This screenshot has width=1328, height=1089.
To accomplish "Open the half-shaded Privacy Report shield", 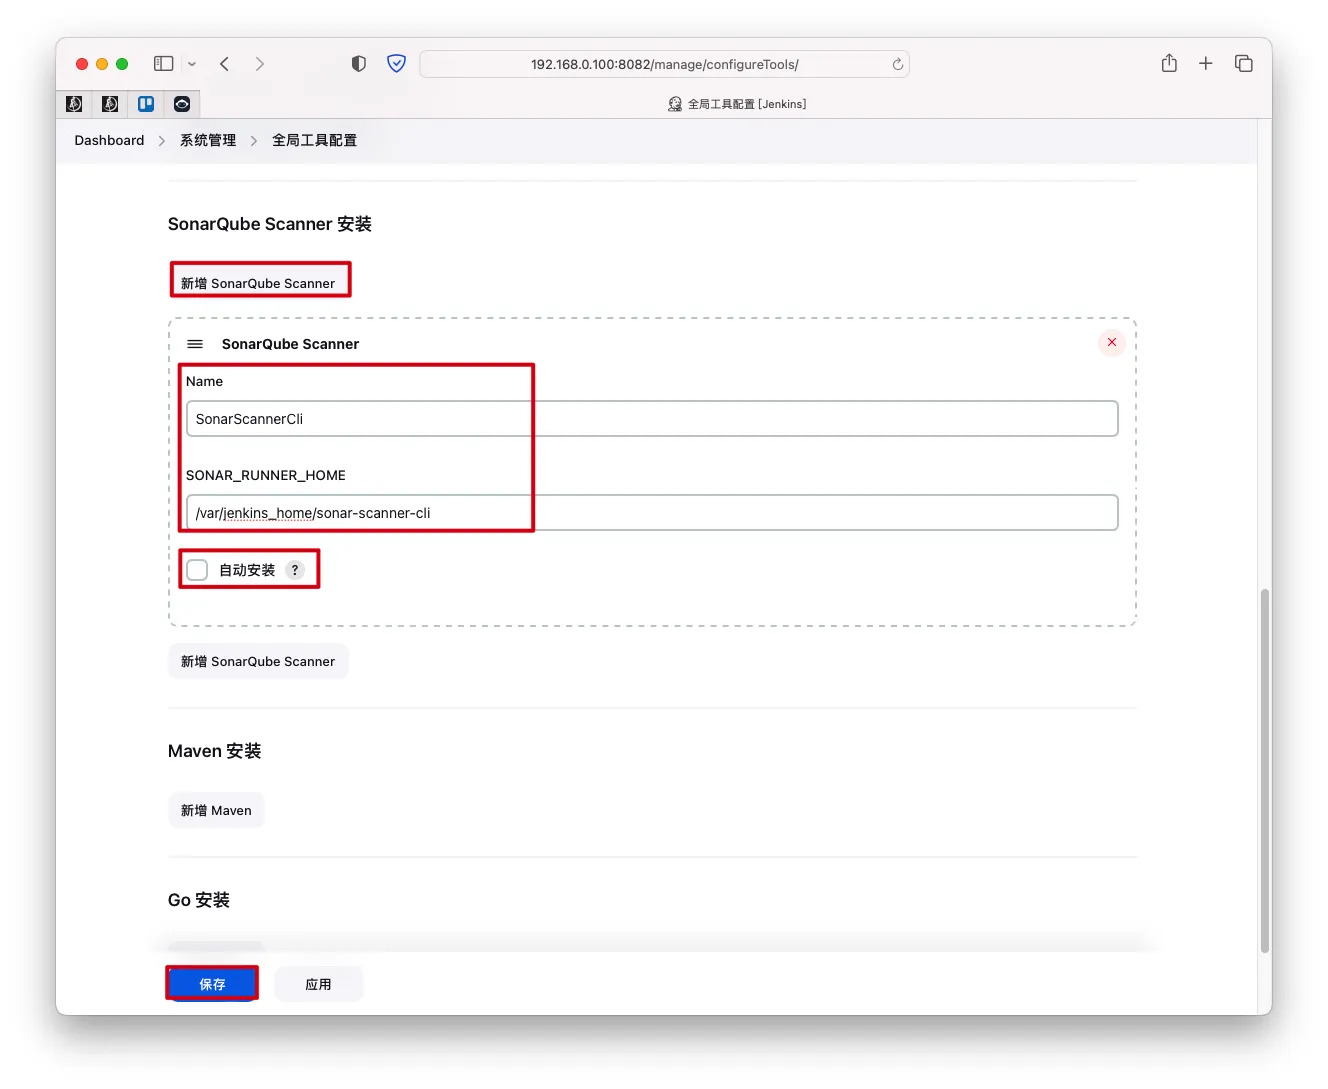I will (x=359, y=64).
